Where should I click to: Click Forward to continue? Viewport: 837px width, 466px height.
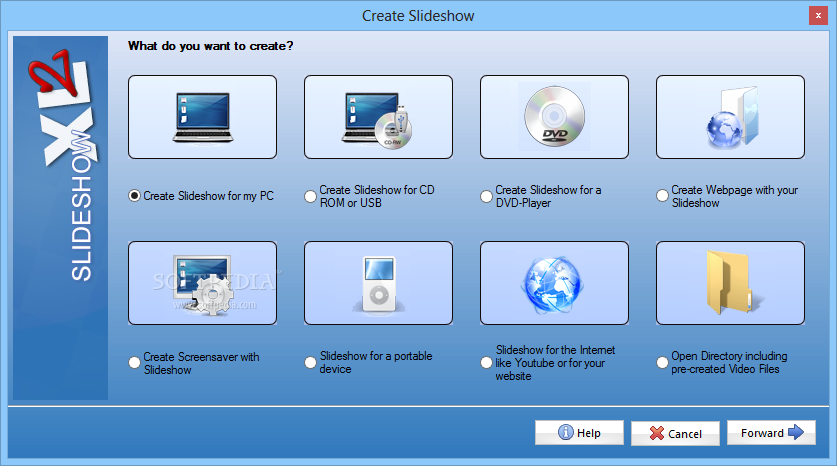(771, 432)
